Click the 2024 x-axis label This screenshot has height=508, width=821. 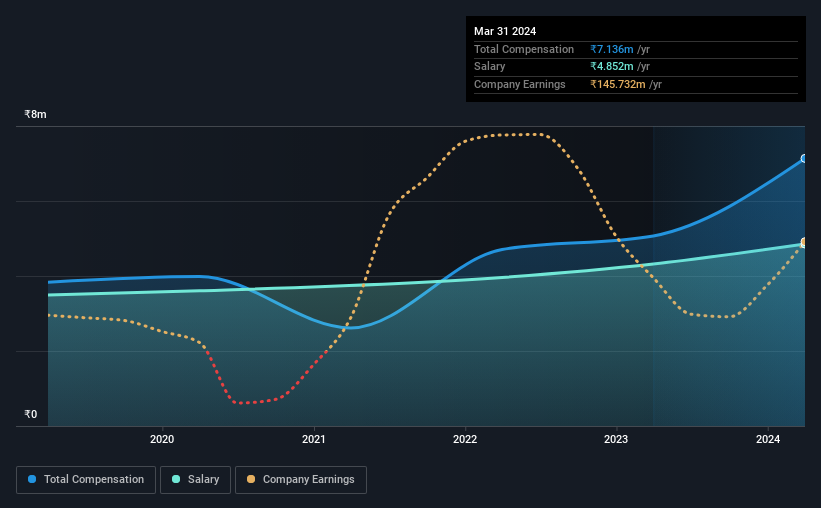tap(768, 439)
